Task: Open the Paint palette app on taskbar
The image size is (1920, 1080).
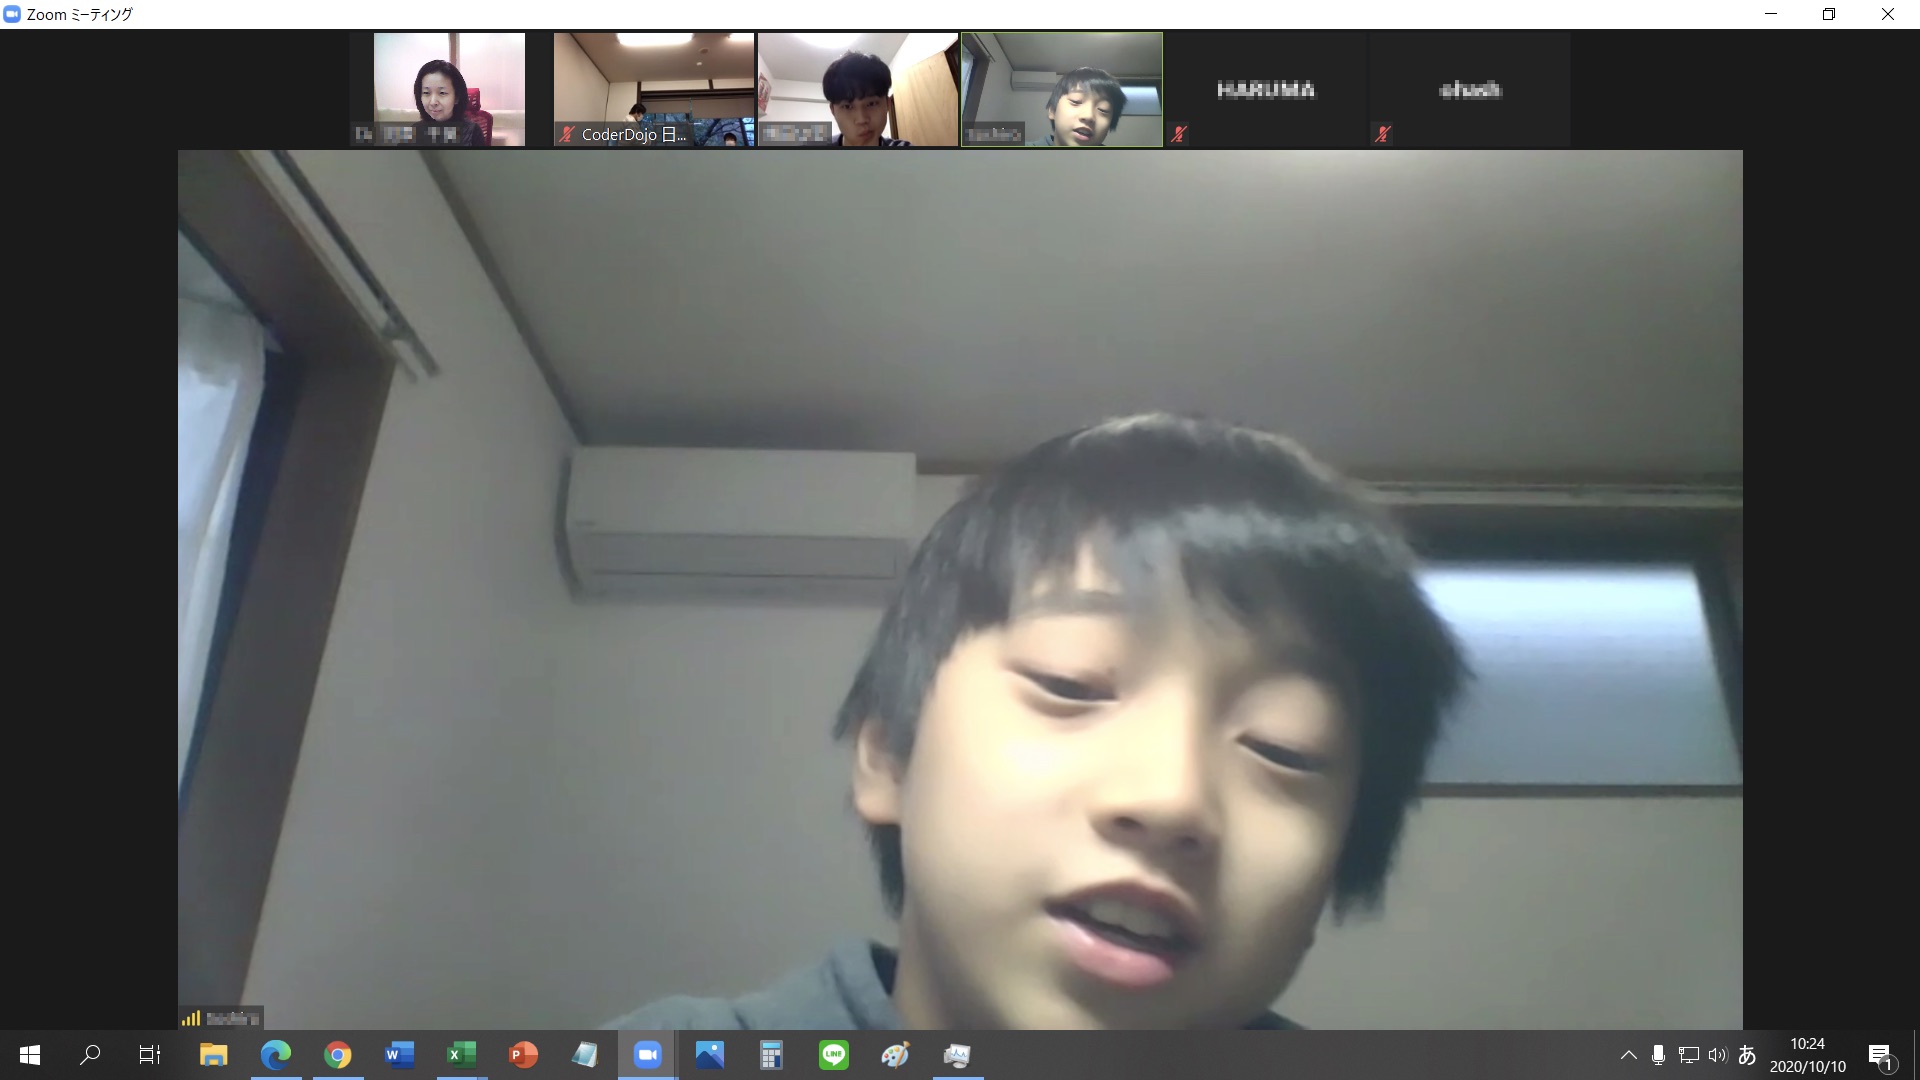Action: (x=895, y=1055)
